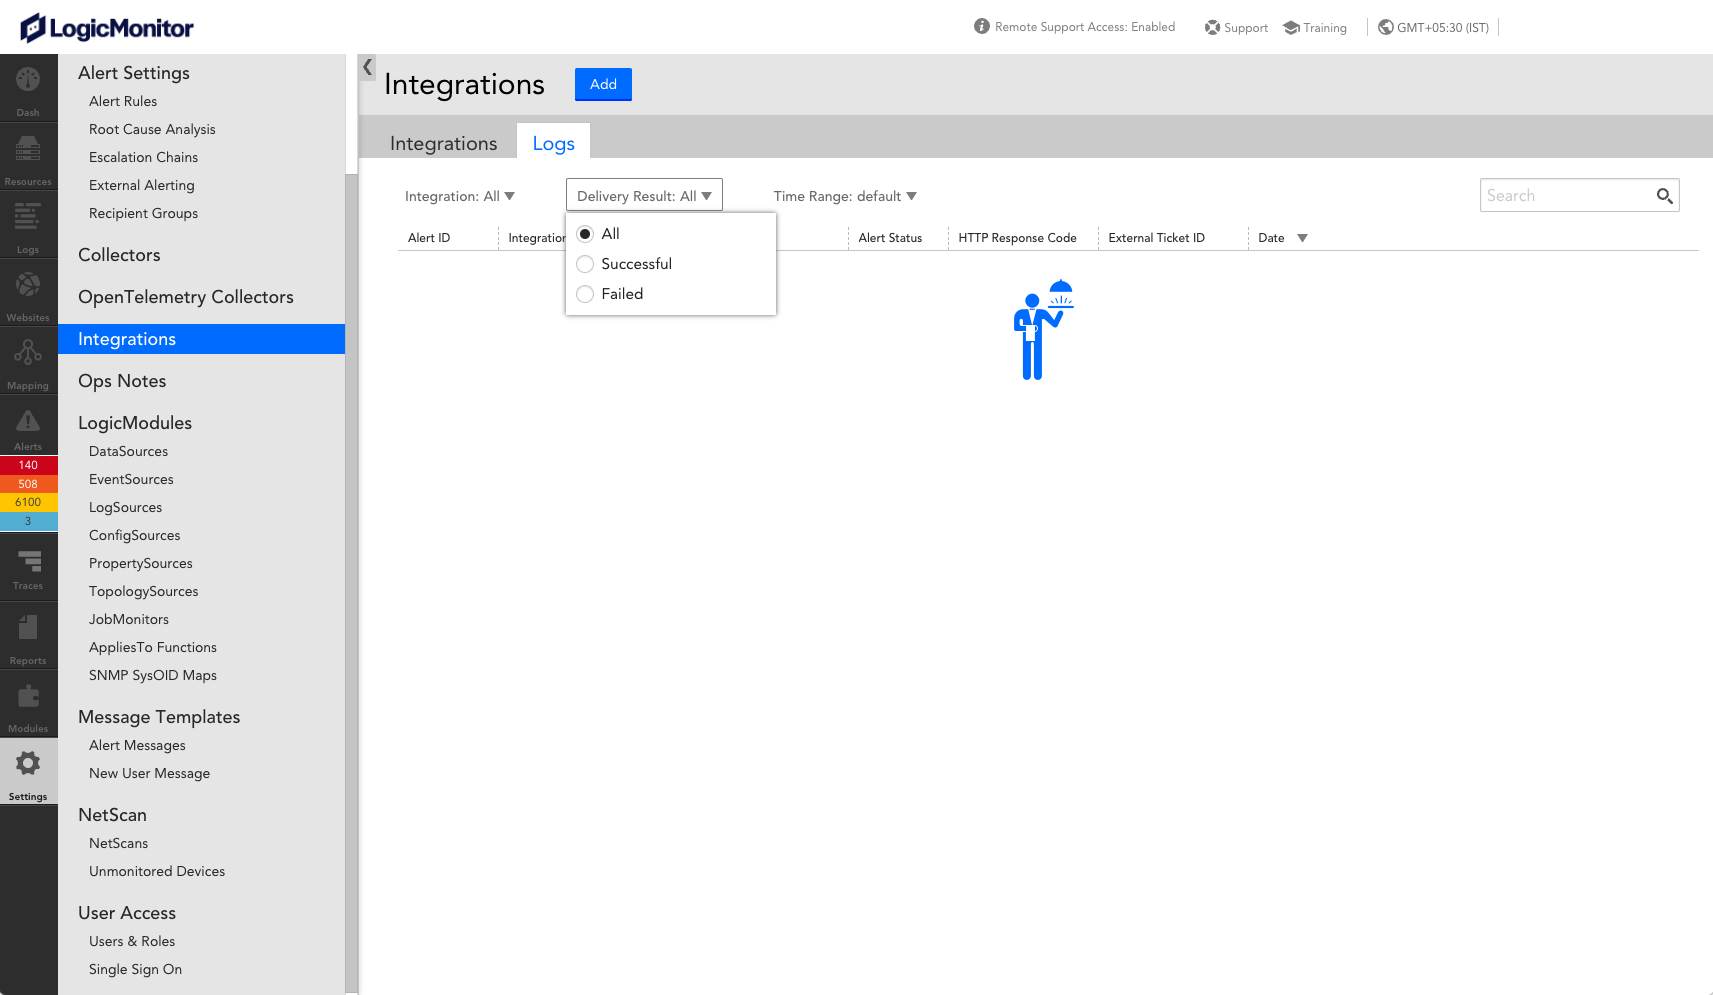Open TopologySources under LogicModules
This screenshot has height=995, width=1713.
pyautogui.click(x=144, y=591)
